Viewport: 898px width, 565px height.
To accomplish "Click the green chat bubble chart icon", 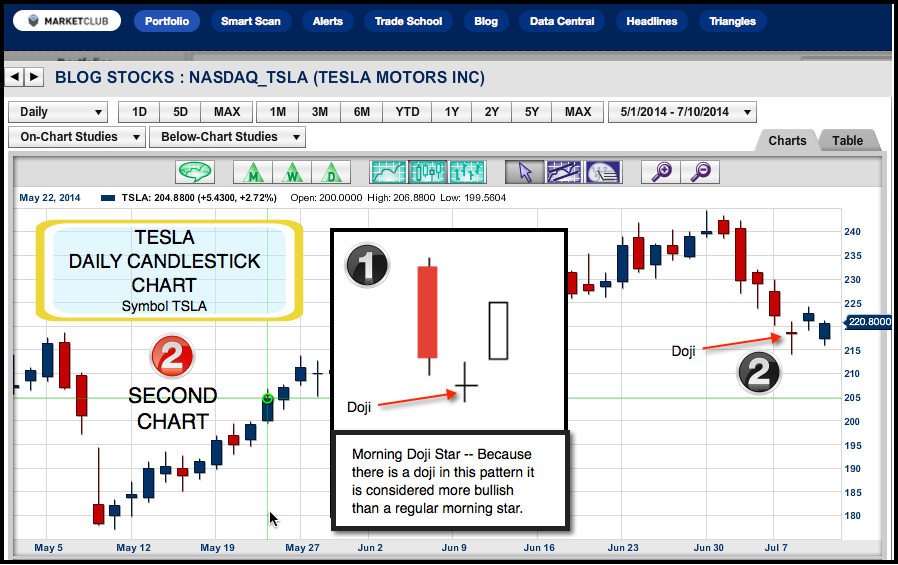I will (x=196, y=172).
